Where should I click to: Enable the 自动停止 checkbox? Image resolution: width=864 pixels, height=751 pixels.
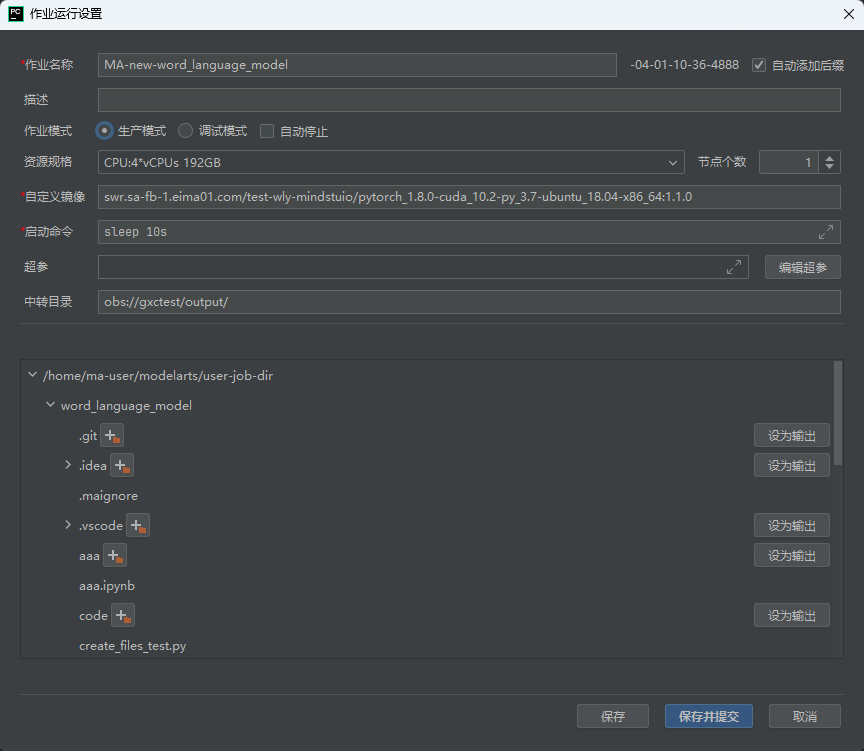click(x=267, y=131)
